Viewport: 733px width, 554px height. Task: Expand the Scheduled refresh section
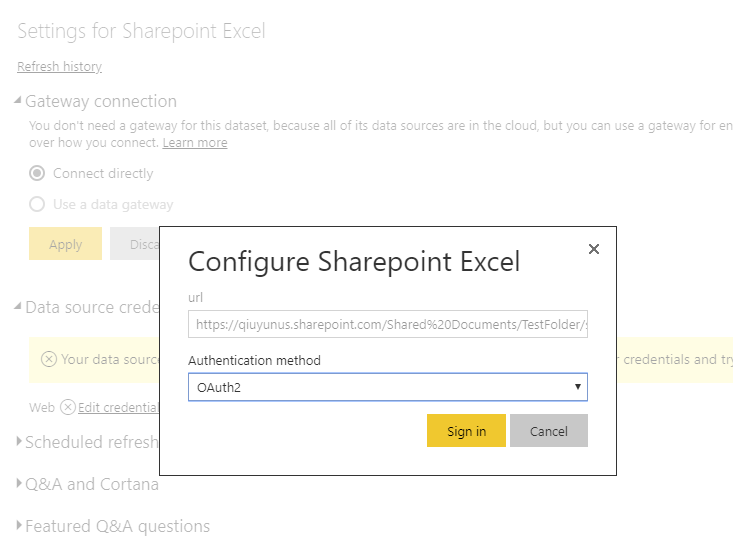19,441
